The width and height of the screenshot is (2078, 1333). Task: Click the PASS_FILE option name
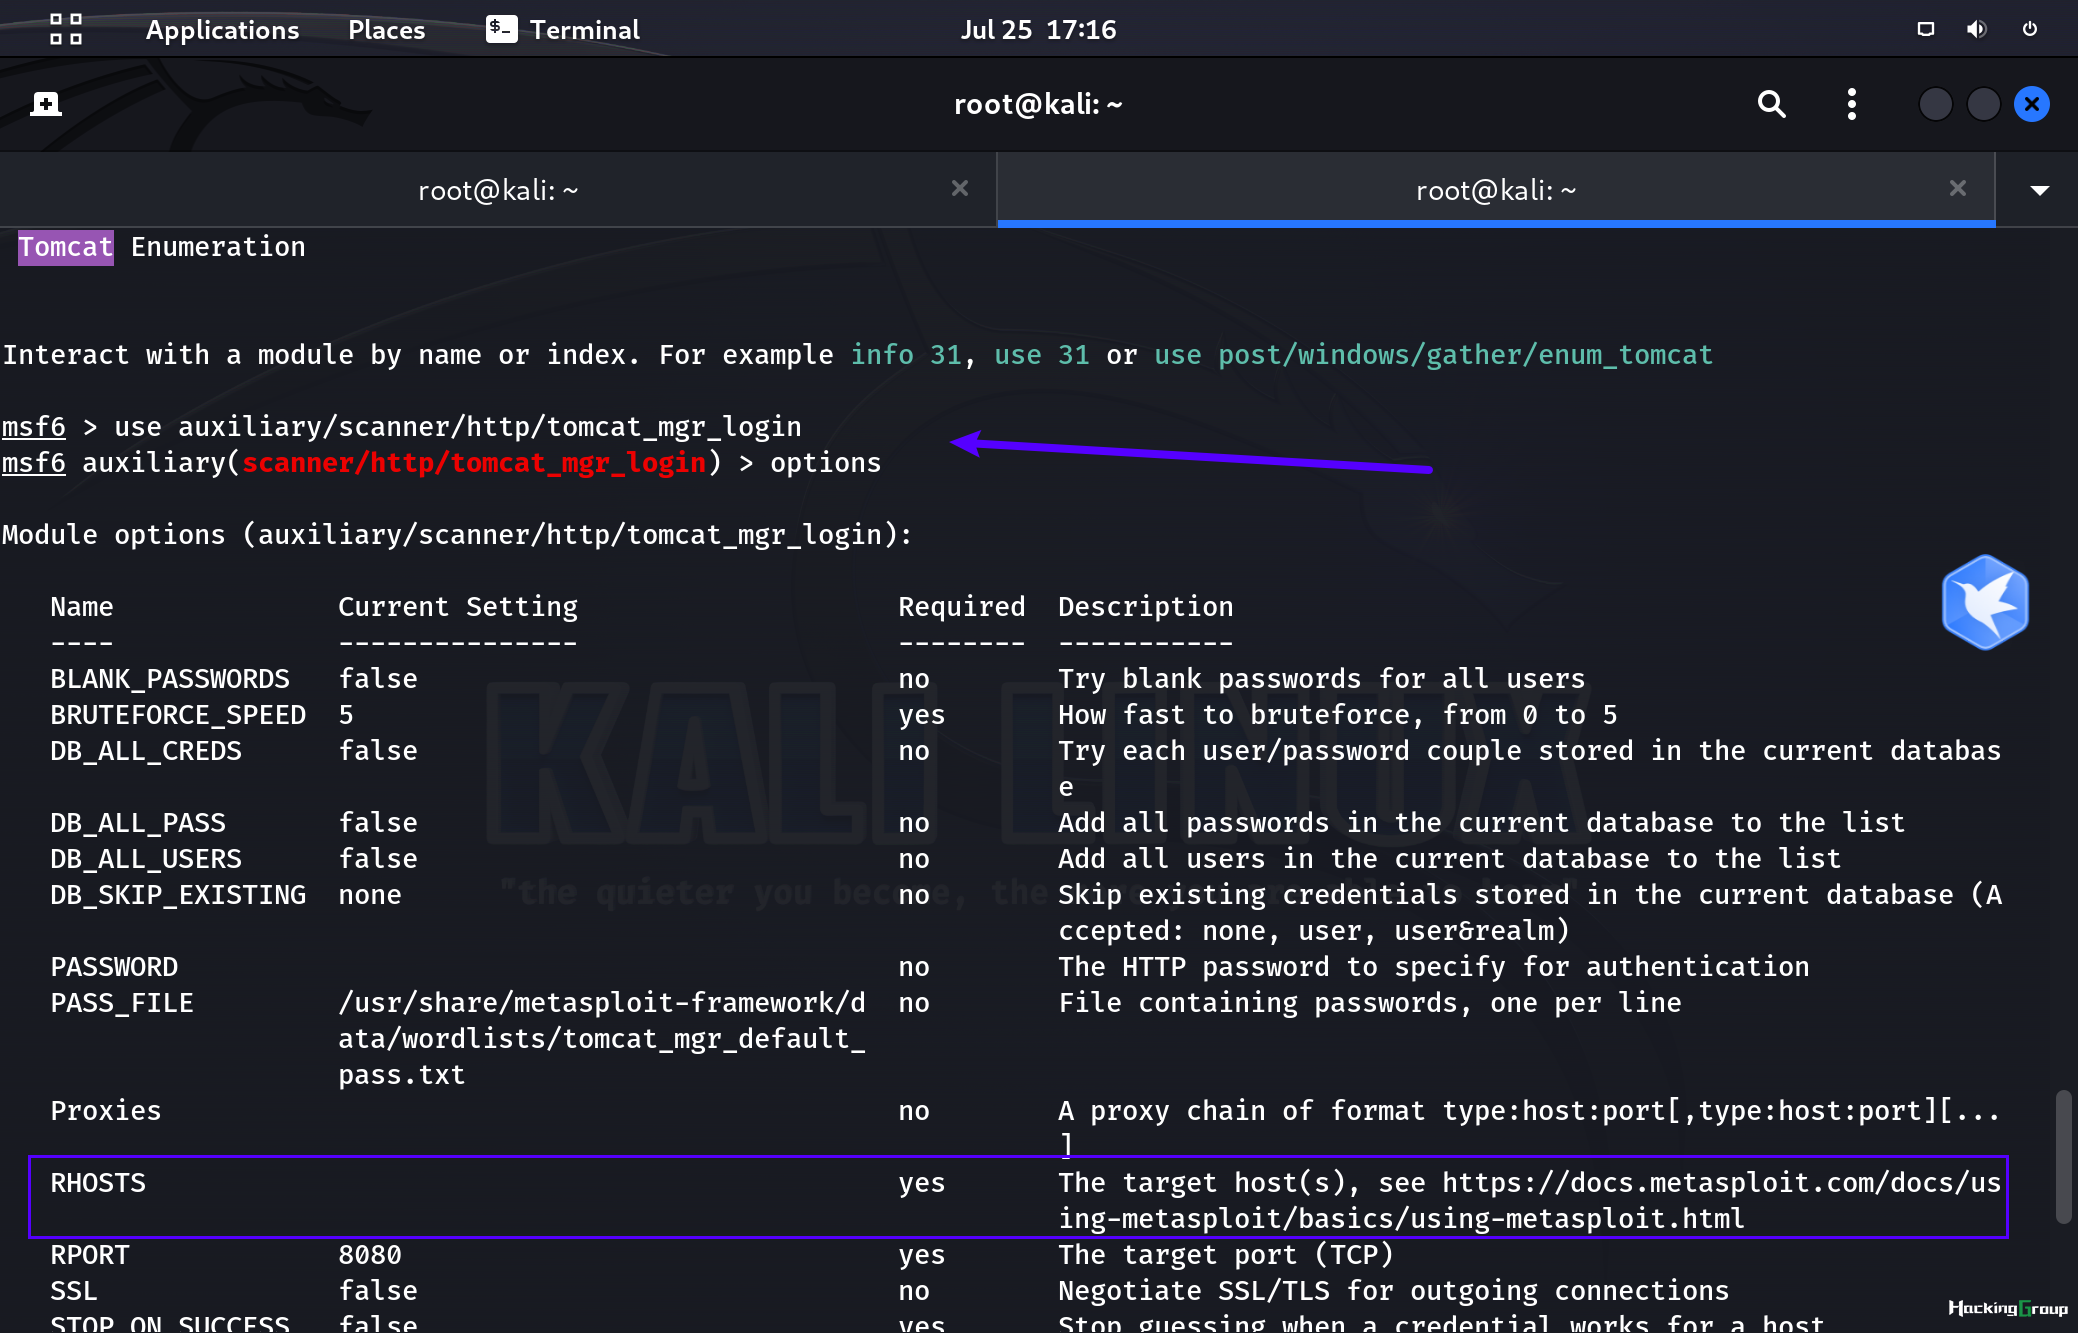[122, 1003]
